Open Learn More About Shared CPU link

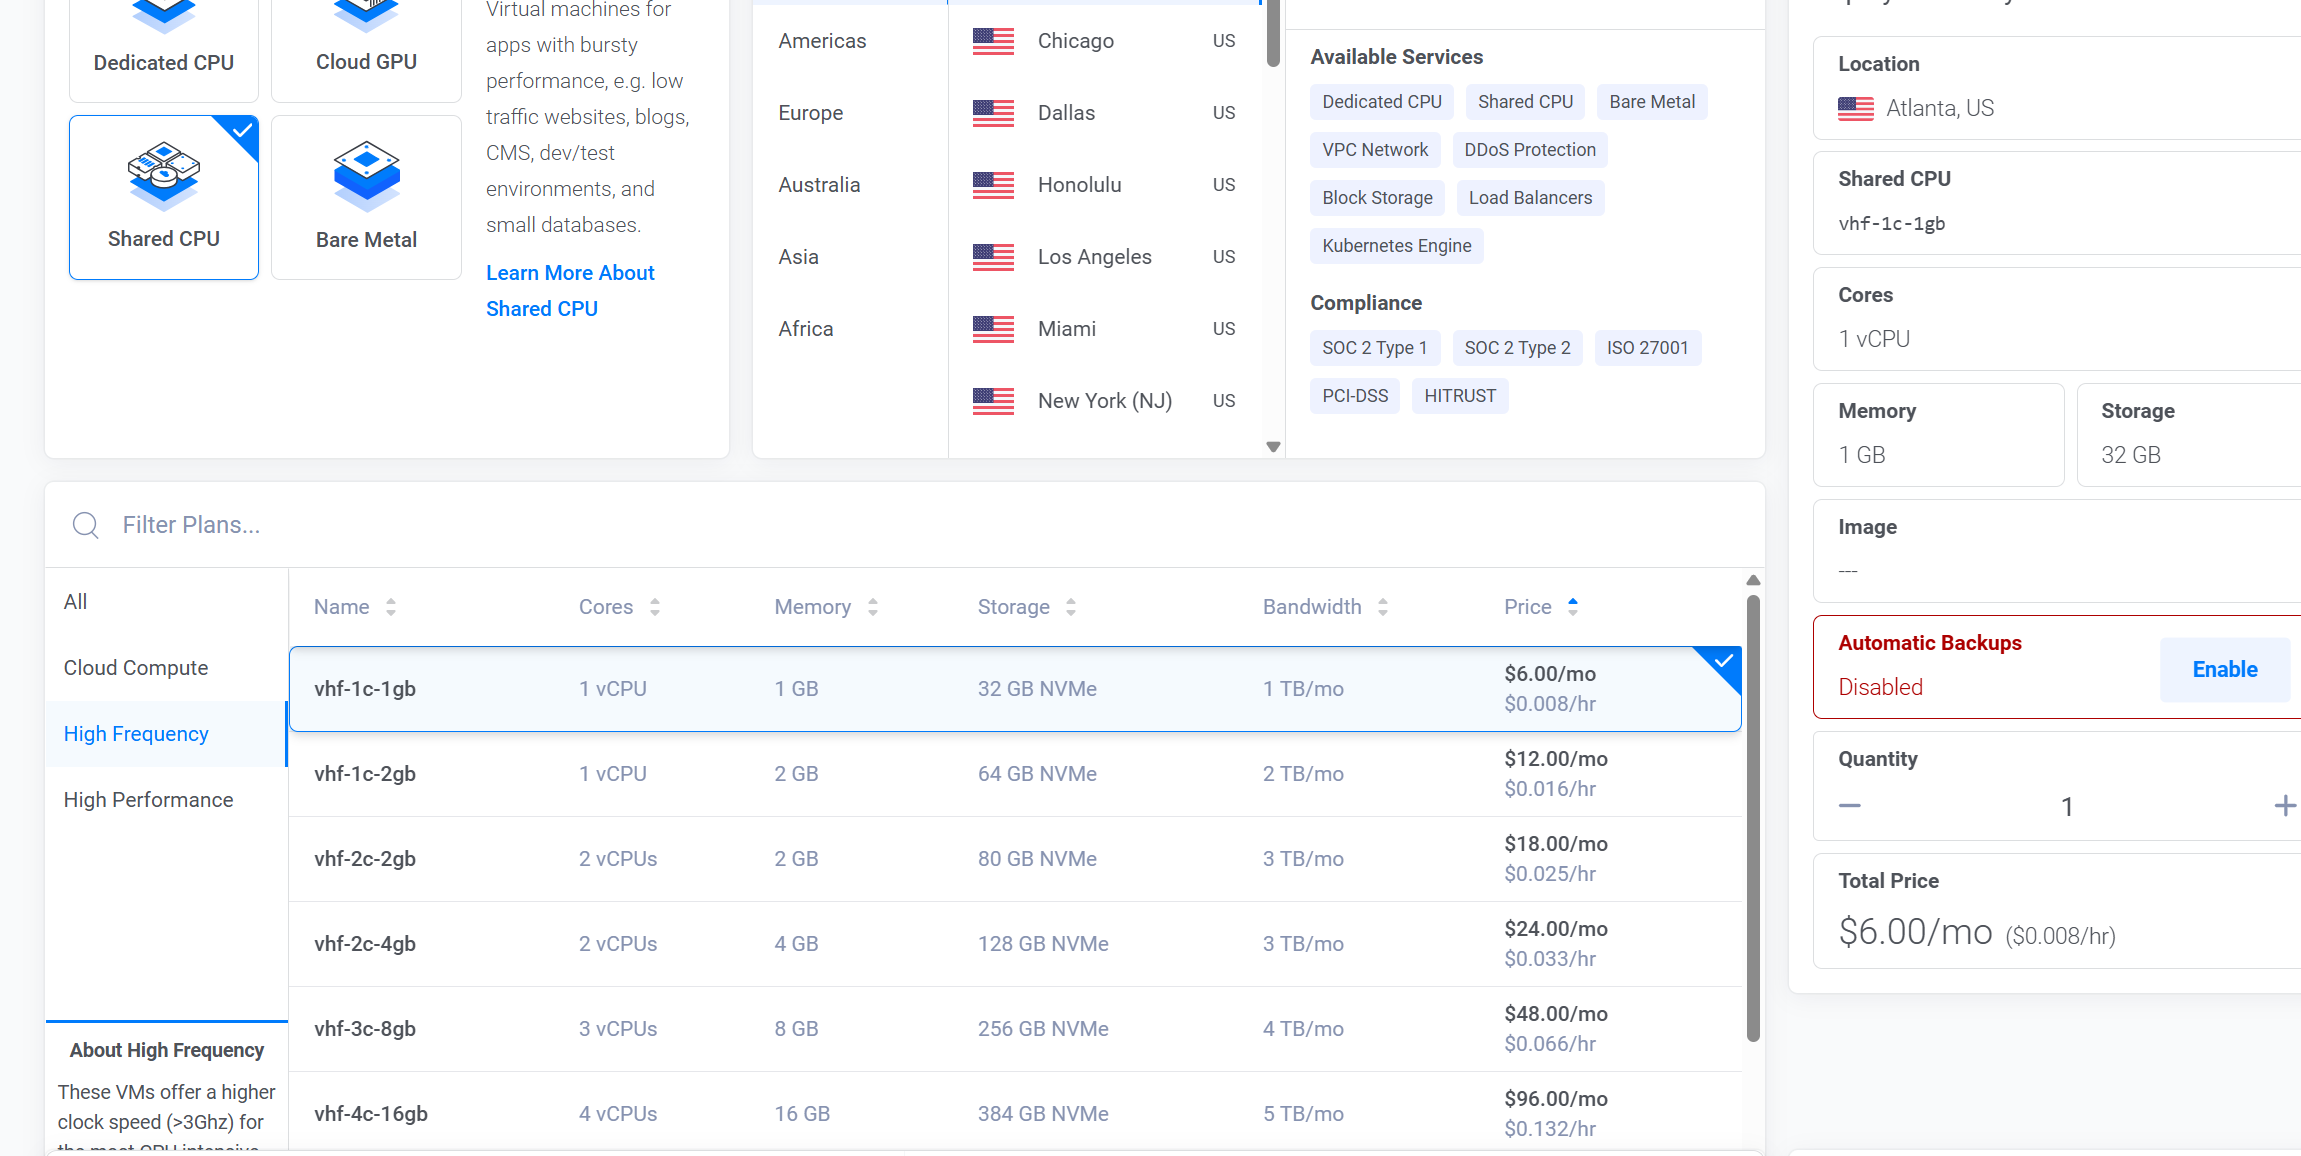pyautogui.click(x=570, y=290)
